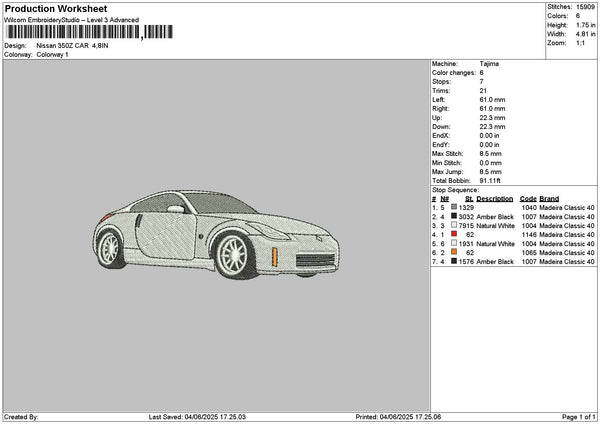Click the orange swatch in stop 6

coord(454,253)
